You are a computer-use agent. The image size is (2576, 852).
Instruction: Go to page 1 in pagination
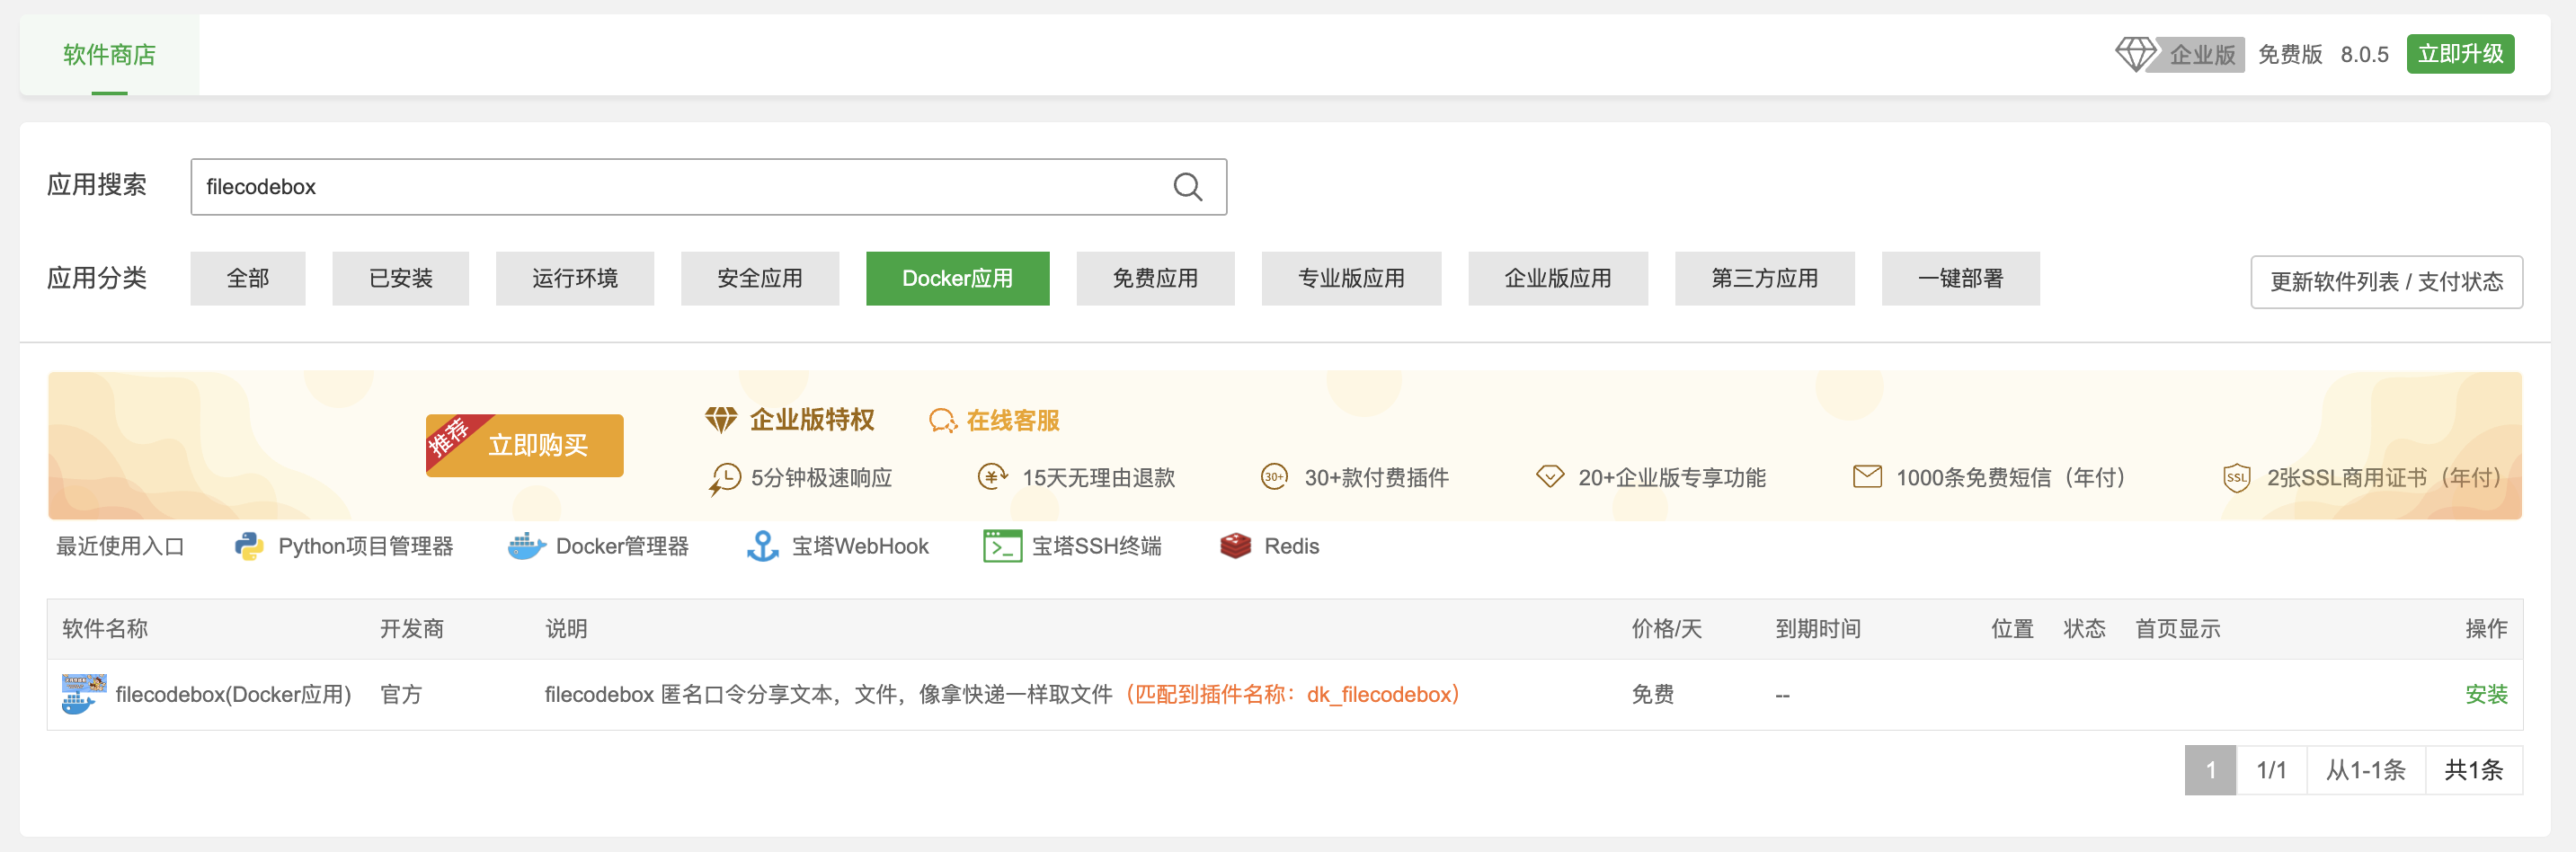(2210, 770)
